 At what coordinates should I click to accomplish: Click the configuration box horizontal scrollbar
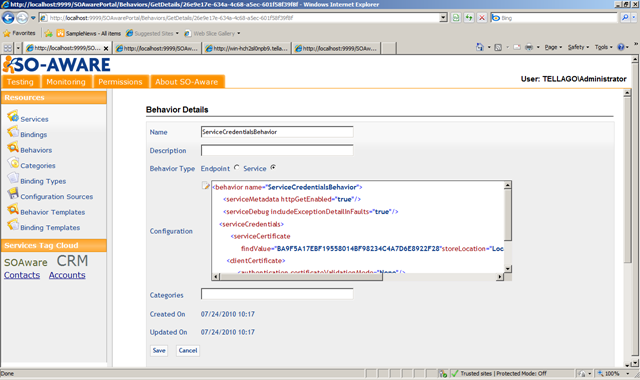coord(358,277)
